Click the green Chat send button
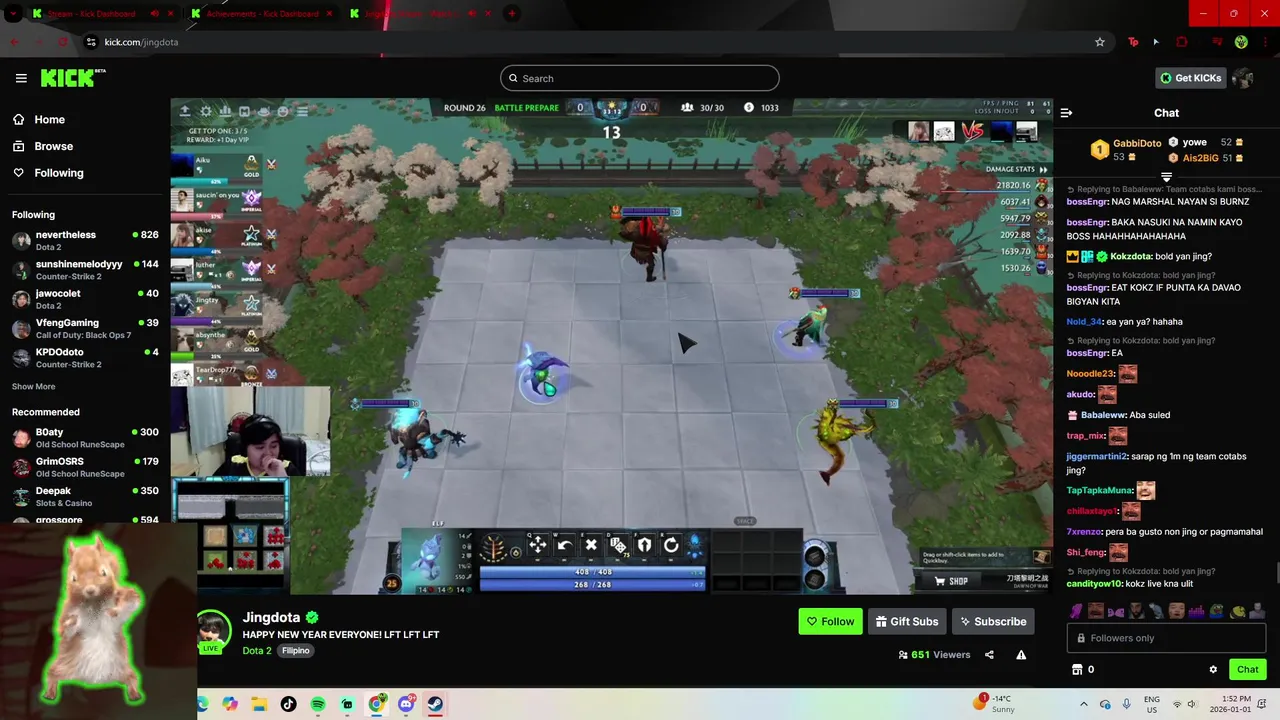Image resolution: width=1280 pixels, height=720 pixels. point(1247,669)
